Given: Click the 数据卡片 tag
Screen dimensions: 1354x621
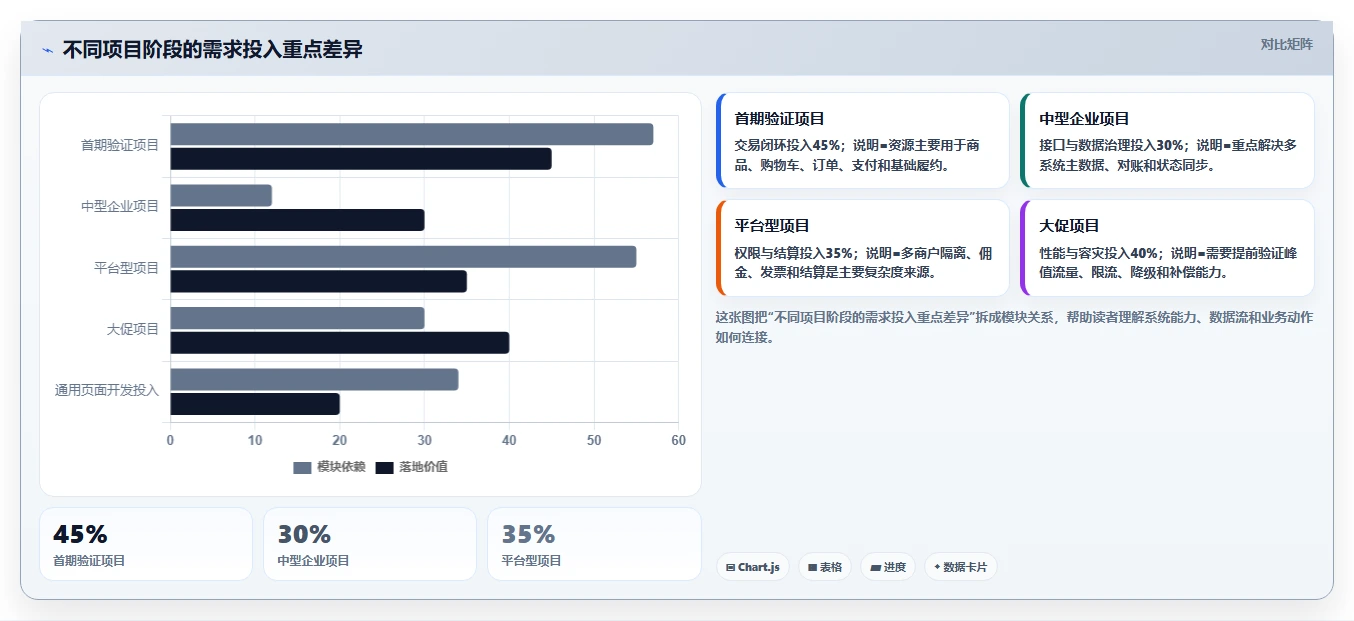Looking at the screenshot, I should [960, 567].
